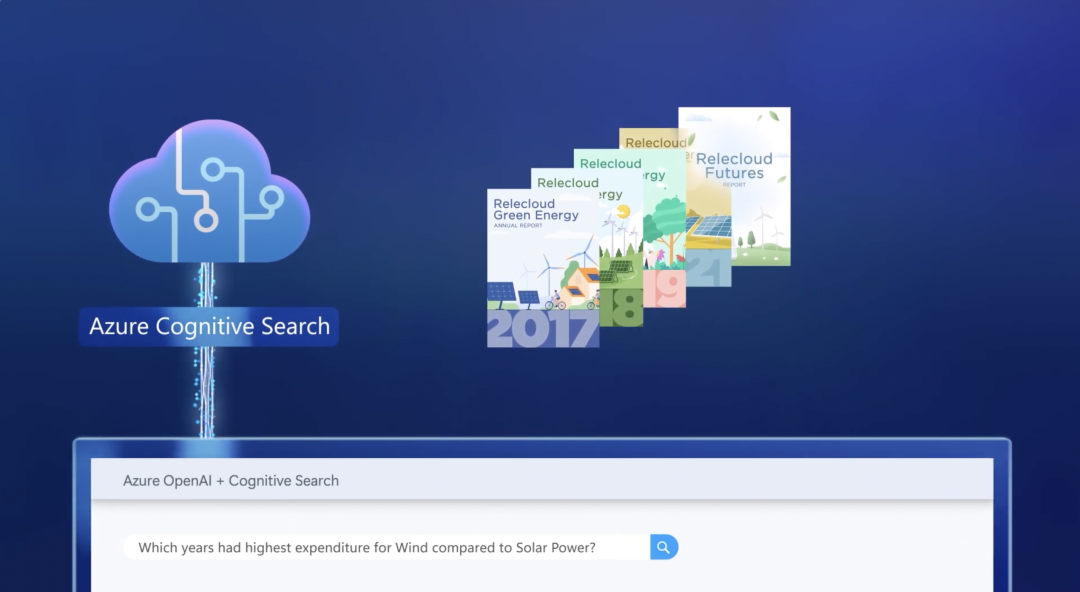Click the Azure Cognitive Search cloud icon
Screen dimensions: 1080x592
(209, 191)
